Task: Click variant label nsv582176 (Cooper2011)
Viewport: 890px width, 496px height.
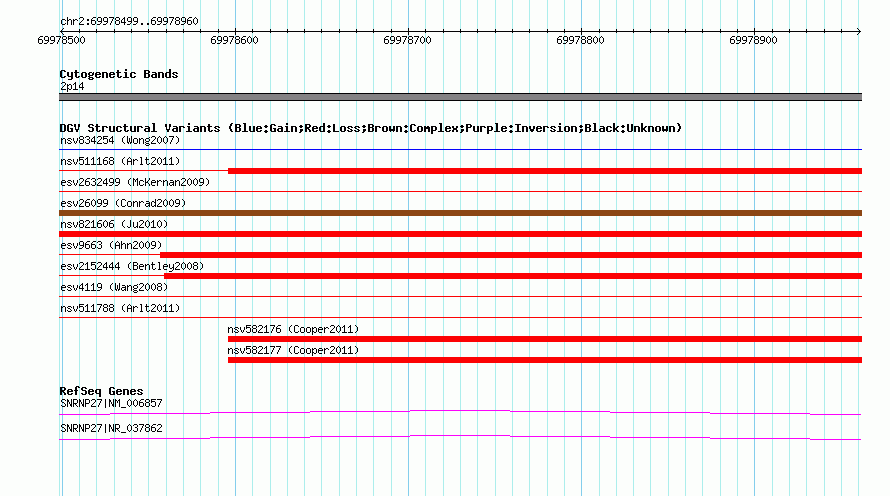Action: coord(293,329)
